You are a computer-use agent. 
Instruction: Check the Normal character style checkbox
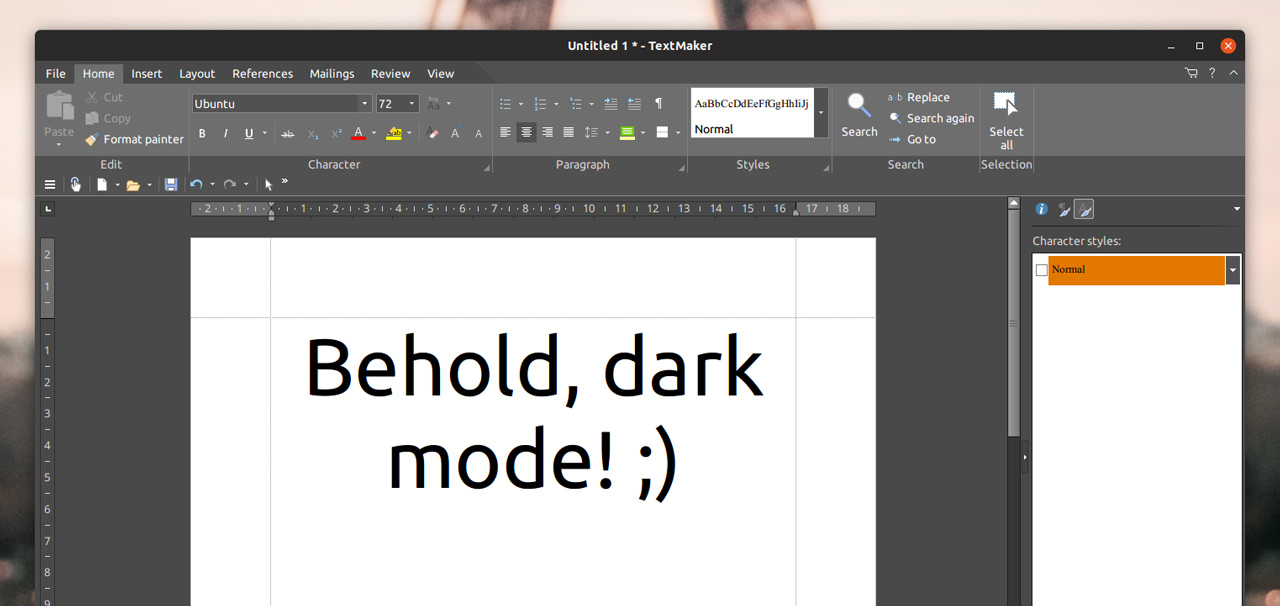coord(1041,270)
